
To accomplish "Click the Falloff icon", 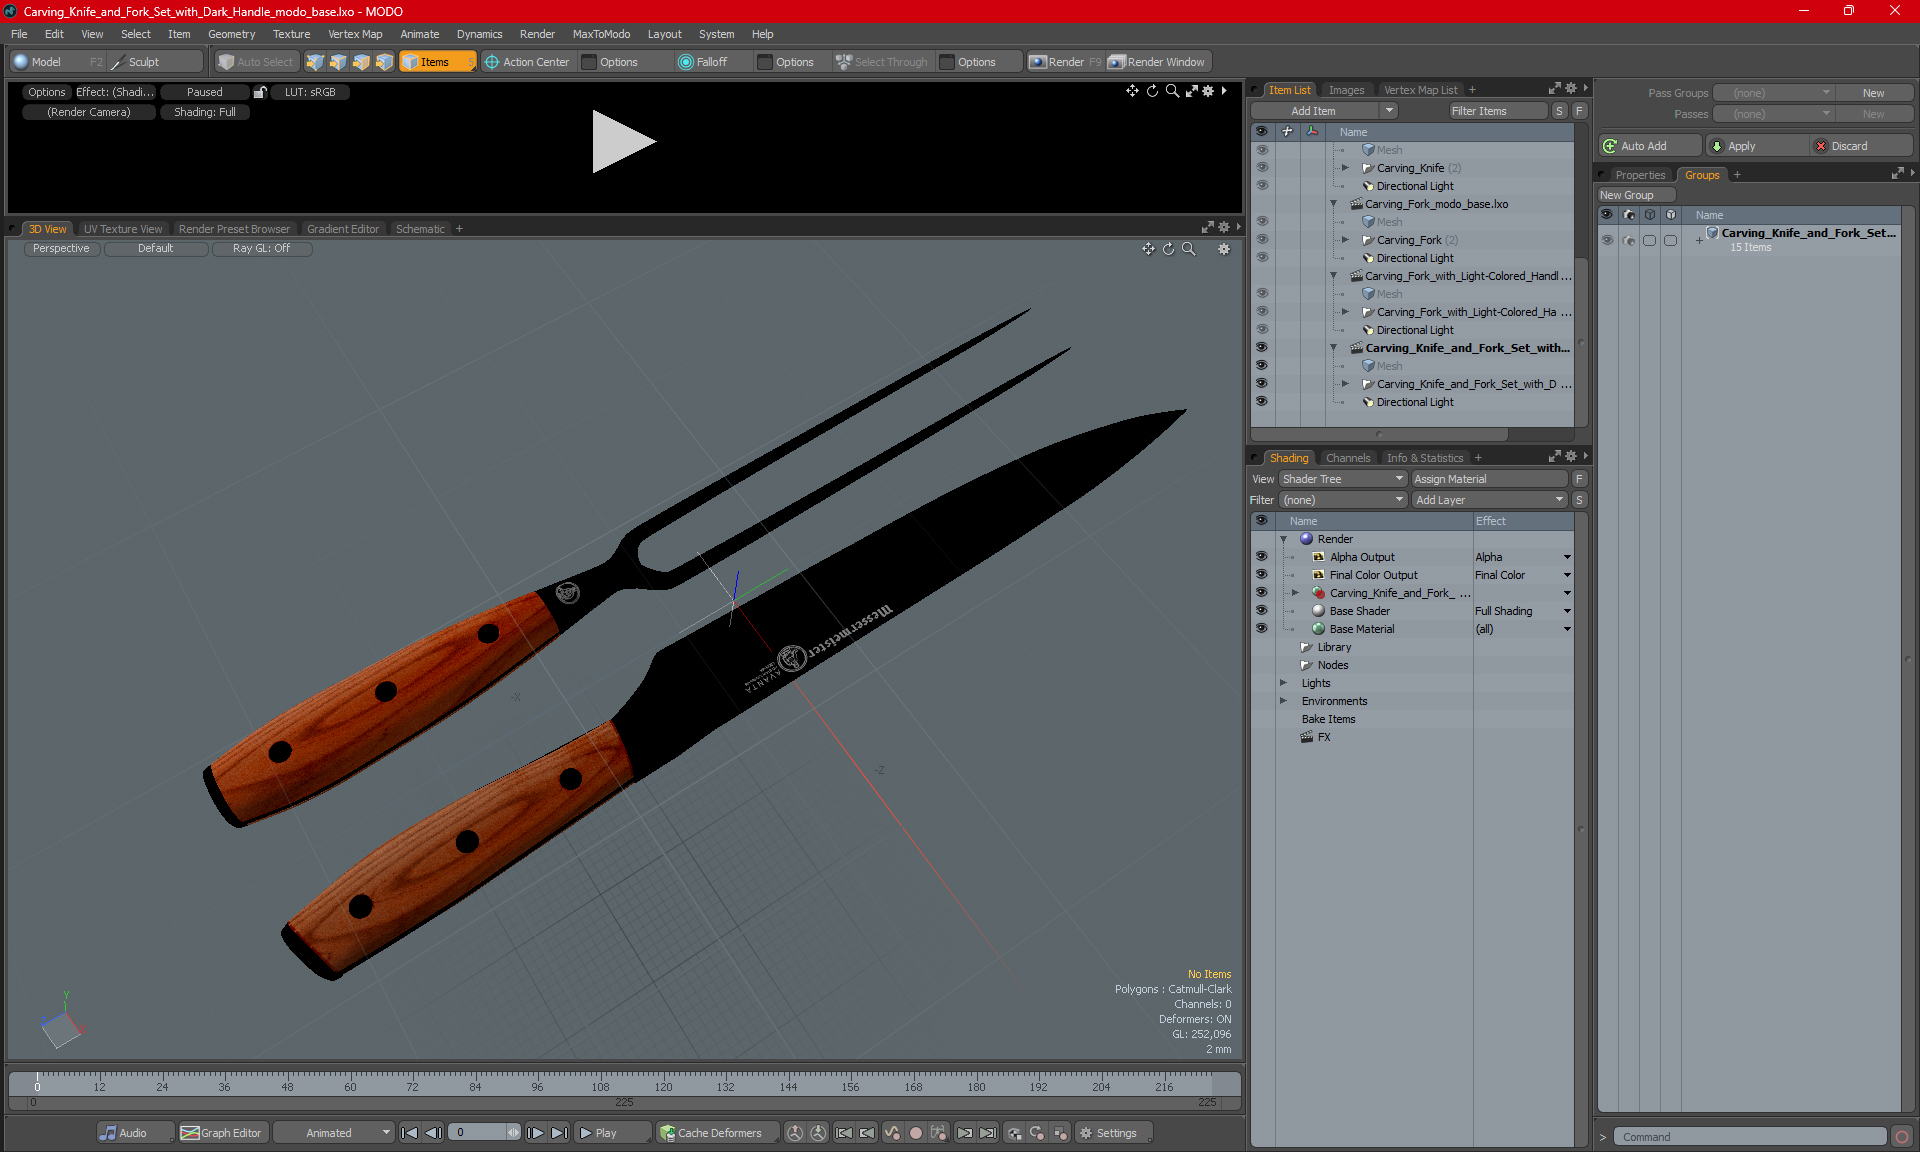I will pos(686,62).
